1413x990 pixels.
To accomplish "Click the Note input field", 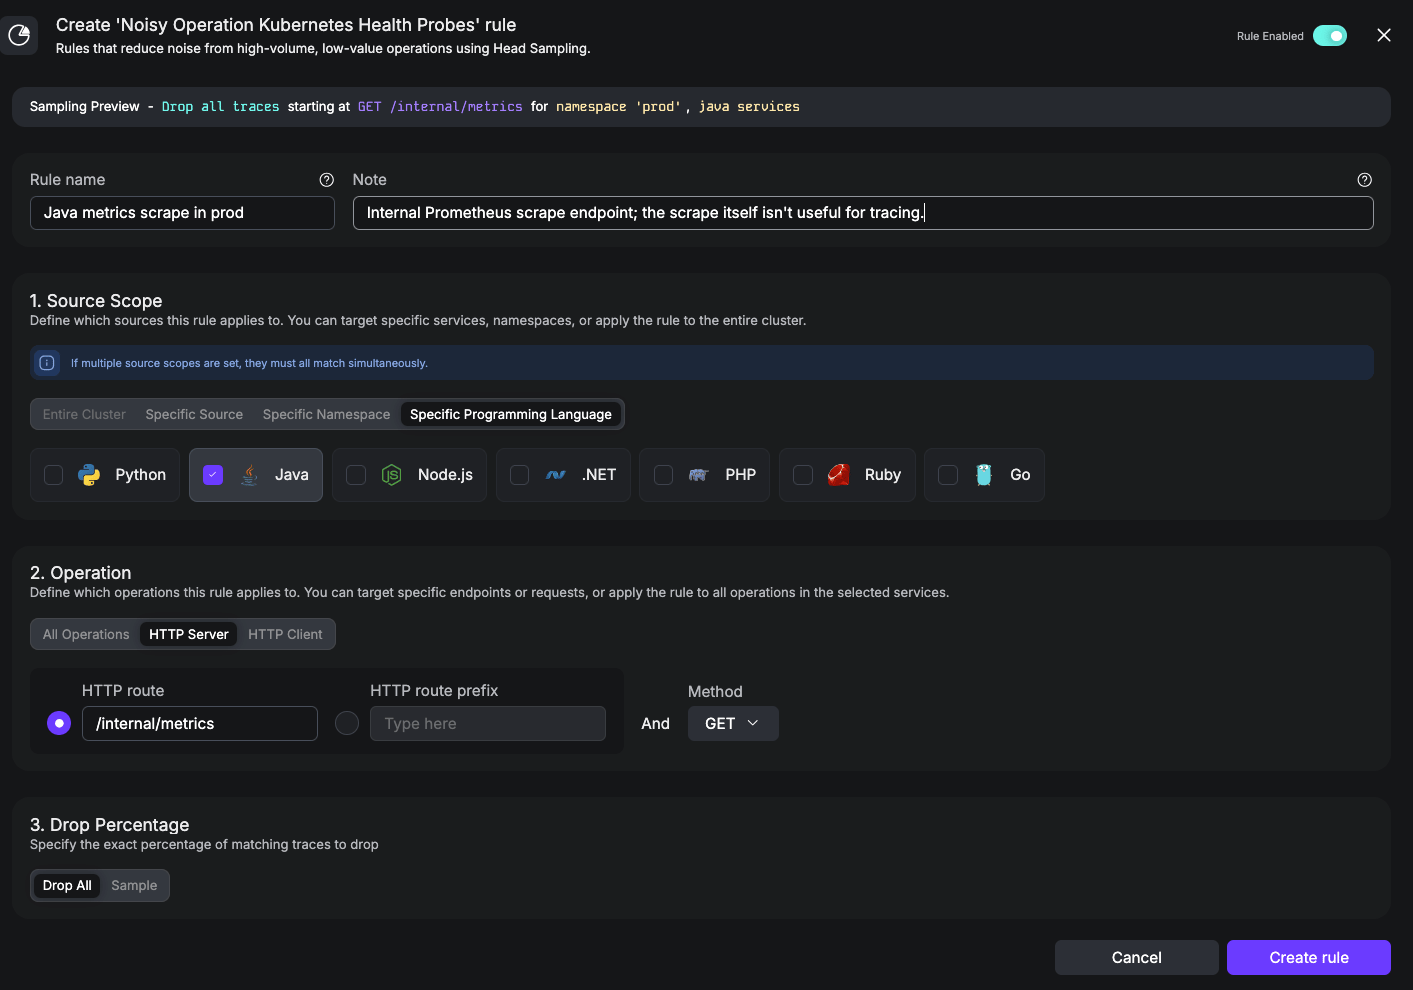I will pos(863,213).
